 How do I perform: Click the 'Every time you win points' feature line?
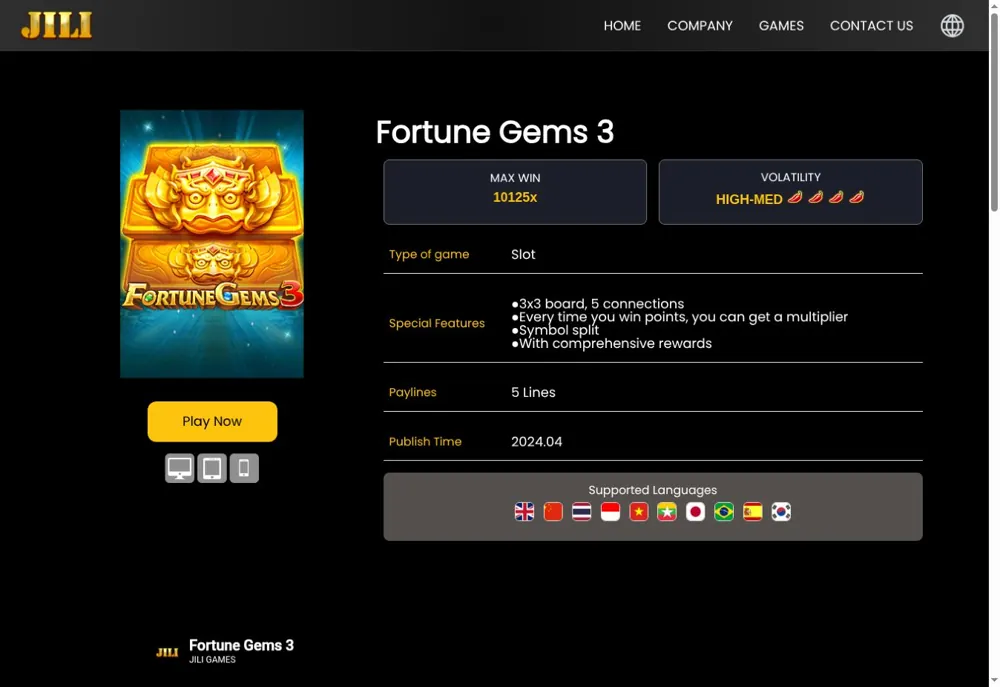[x=680, y=317]
